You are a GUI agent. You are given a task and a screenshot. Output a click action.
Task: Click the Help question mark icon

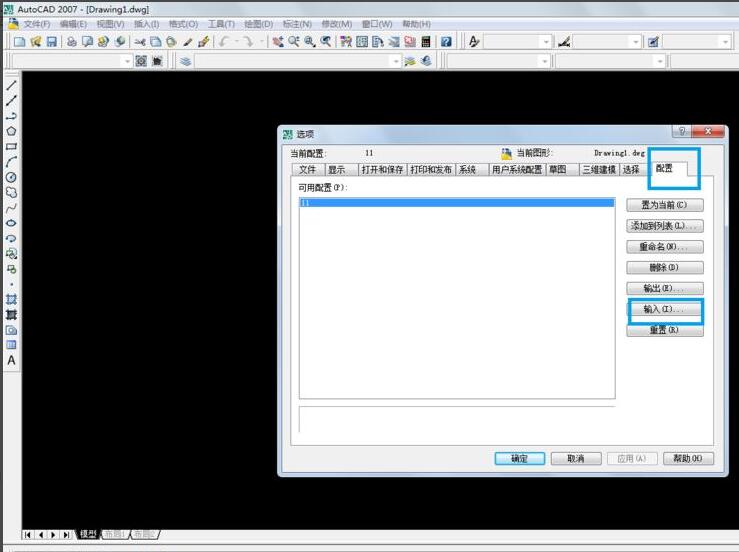click(446, 42)
